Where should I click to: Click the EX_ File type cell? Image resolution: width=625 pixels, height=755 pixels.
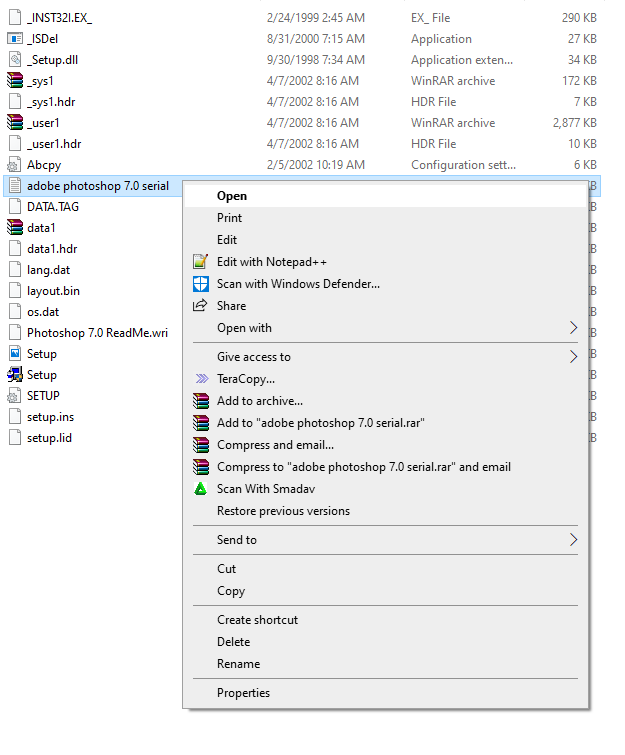pos(430,18)
